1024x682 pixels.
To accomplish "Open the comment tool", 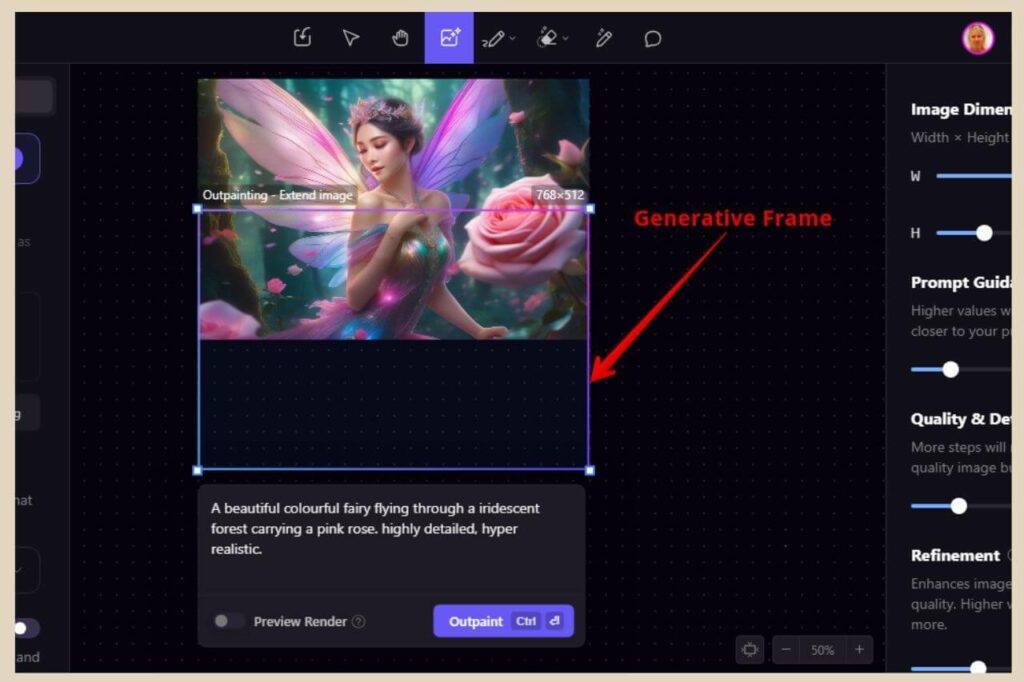I will (x=652, y=39).
